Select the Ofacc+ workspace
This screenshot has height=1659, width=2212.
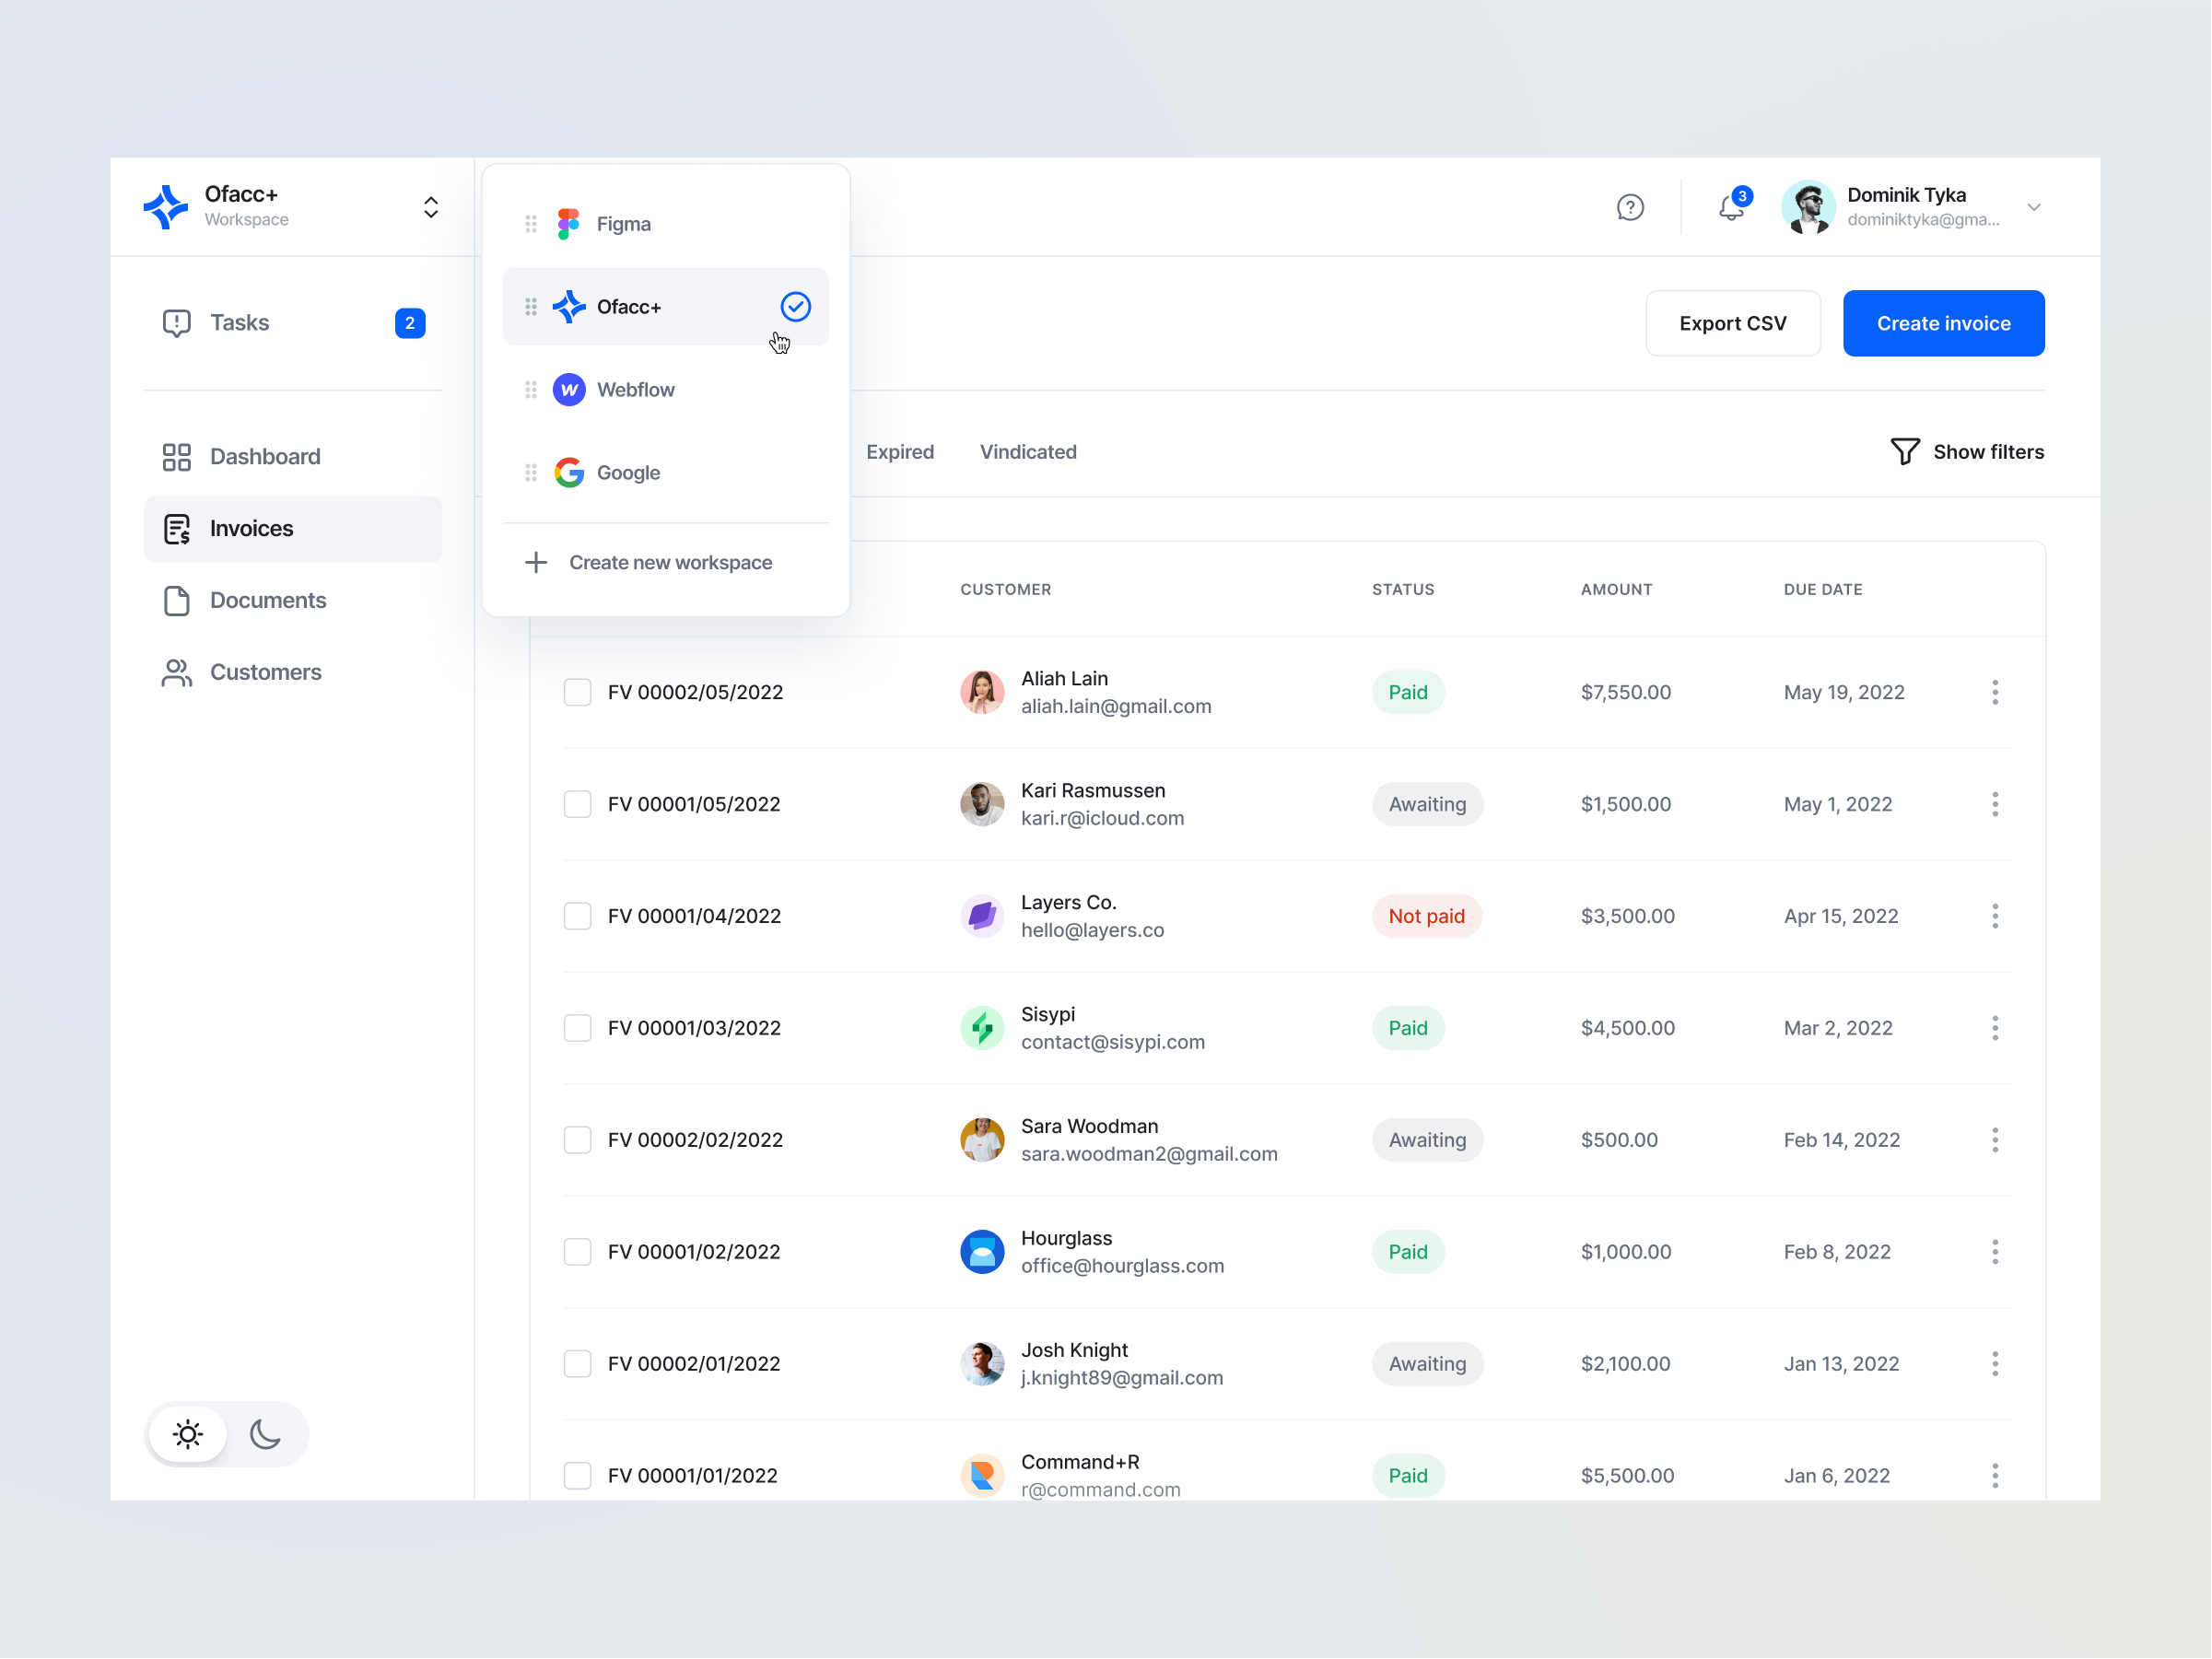pos(666,305)
